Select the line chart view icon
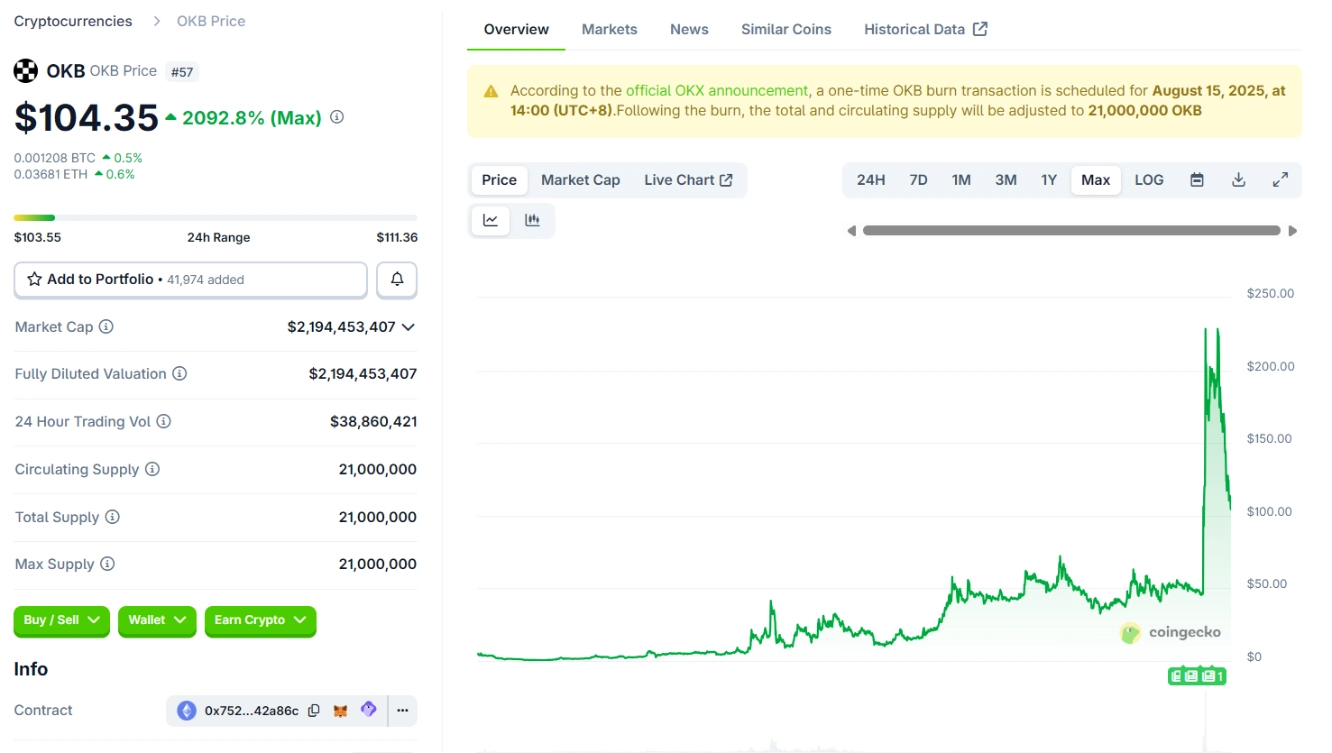The image size is (1332, 753). pyautogui.click(x=490, y=220)
